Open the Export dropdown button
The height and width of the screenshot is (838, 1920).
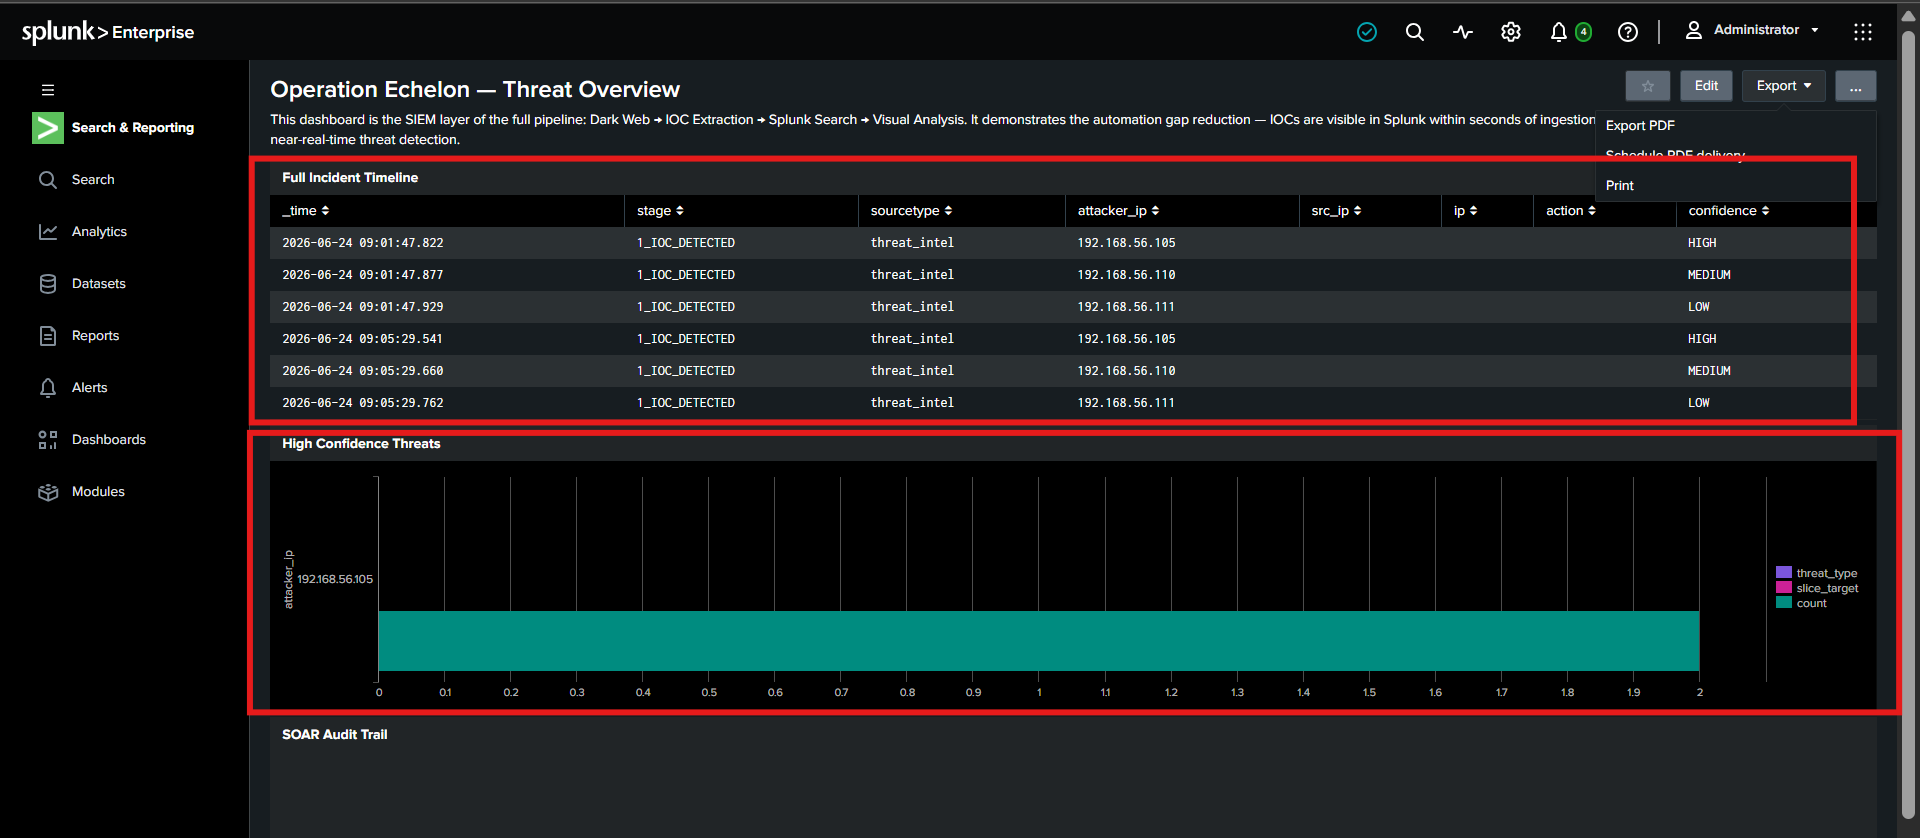[x=1783, y=86]
